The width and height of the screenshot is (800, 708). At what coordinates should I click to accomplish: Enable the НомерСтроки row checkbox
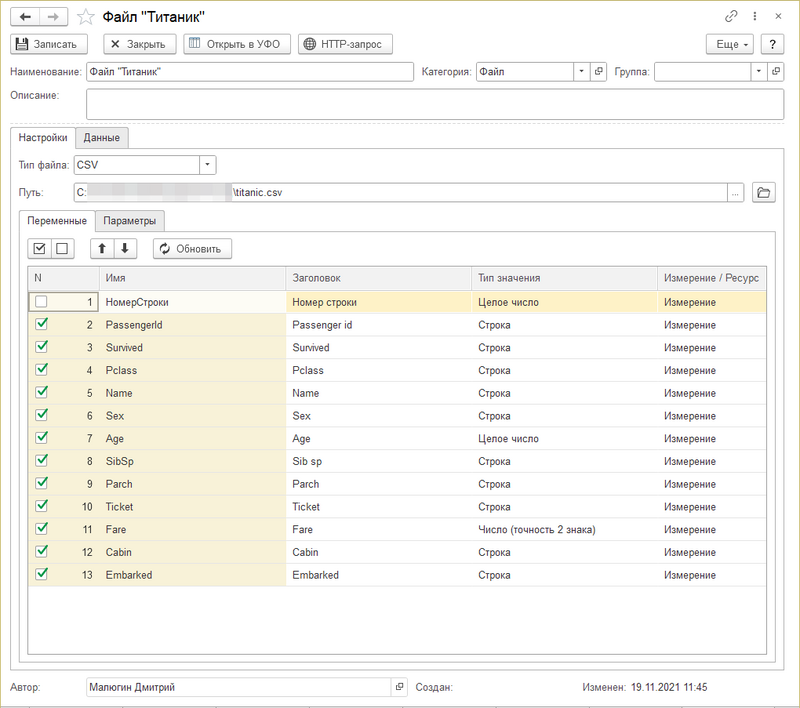41,302
